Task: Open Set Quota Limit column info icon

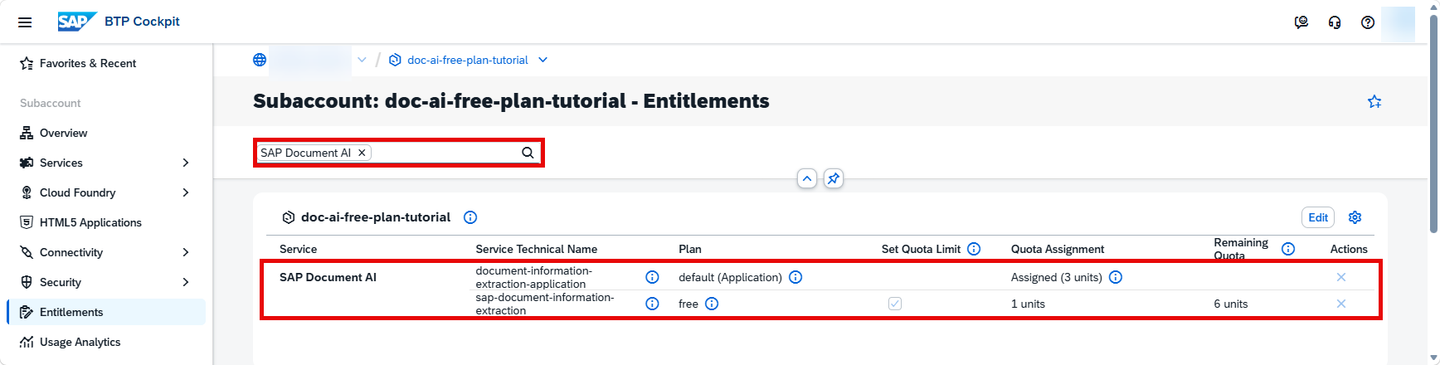Action: (x=973, y=249)
